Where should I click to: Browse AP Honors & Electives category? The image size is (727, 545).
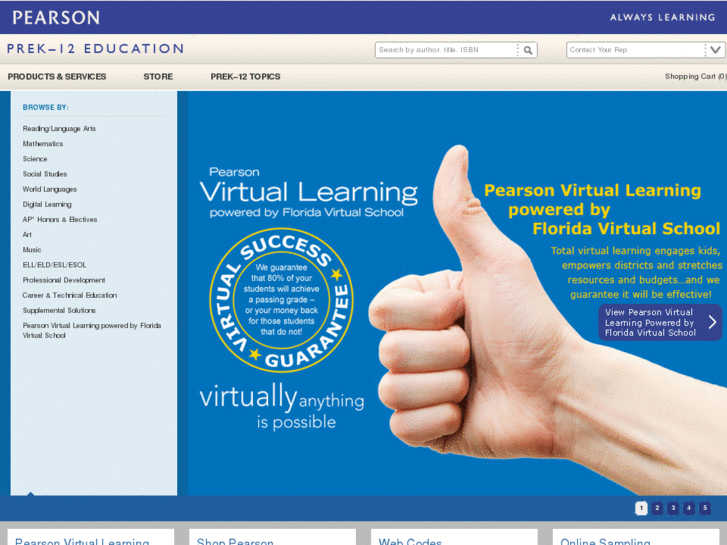click(x=60, y=219)
